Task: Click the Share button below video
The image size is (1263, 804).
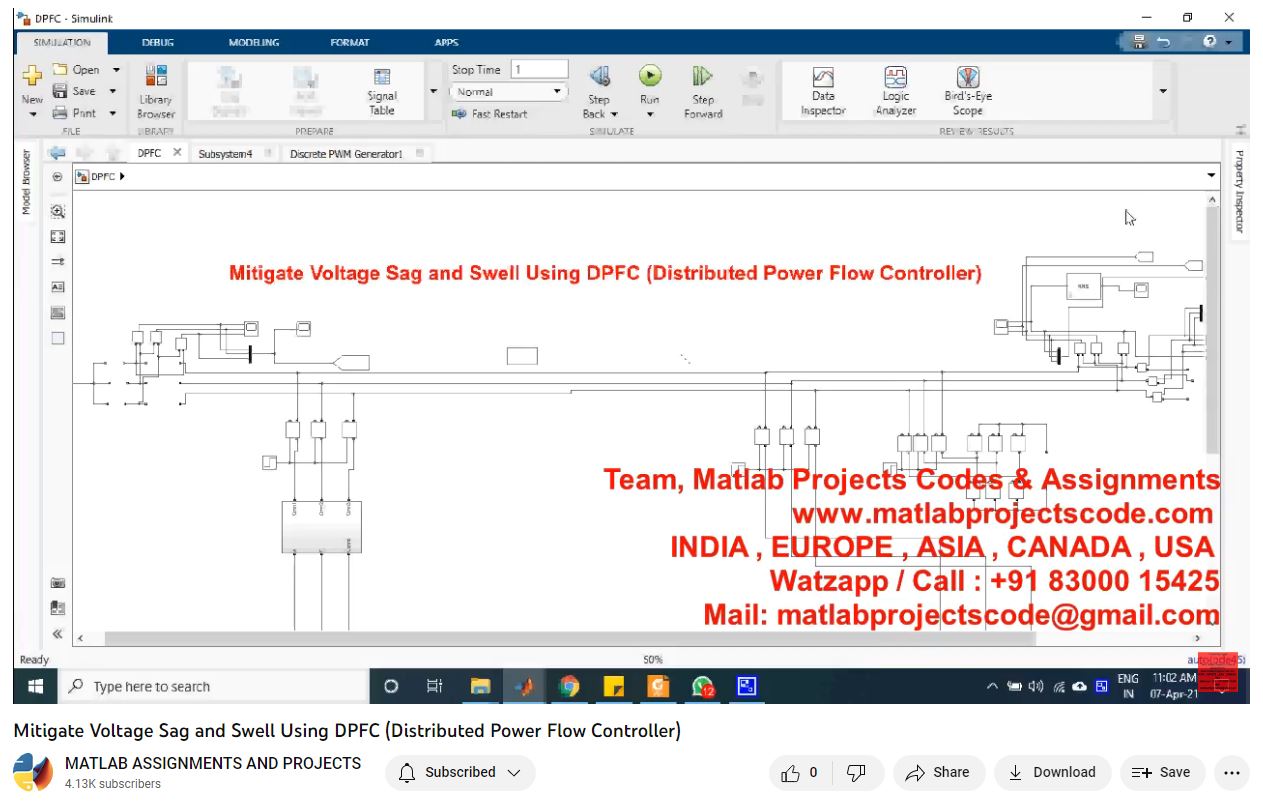Action: point(937,772)
